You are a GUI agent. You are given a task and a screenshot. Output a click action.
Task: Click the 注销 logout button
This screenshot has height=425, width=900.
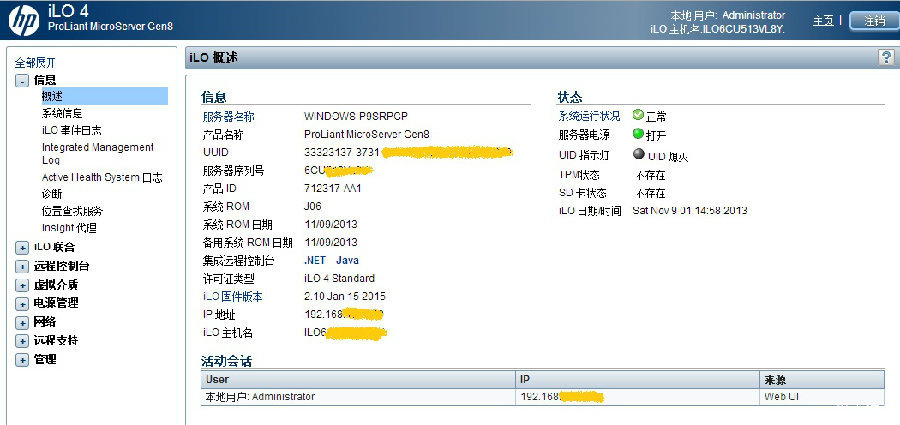coord(874,21)
